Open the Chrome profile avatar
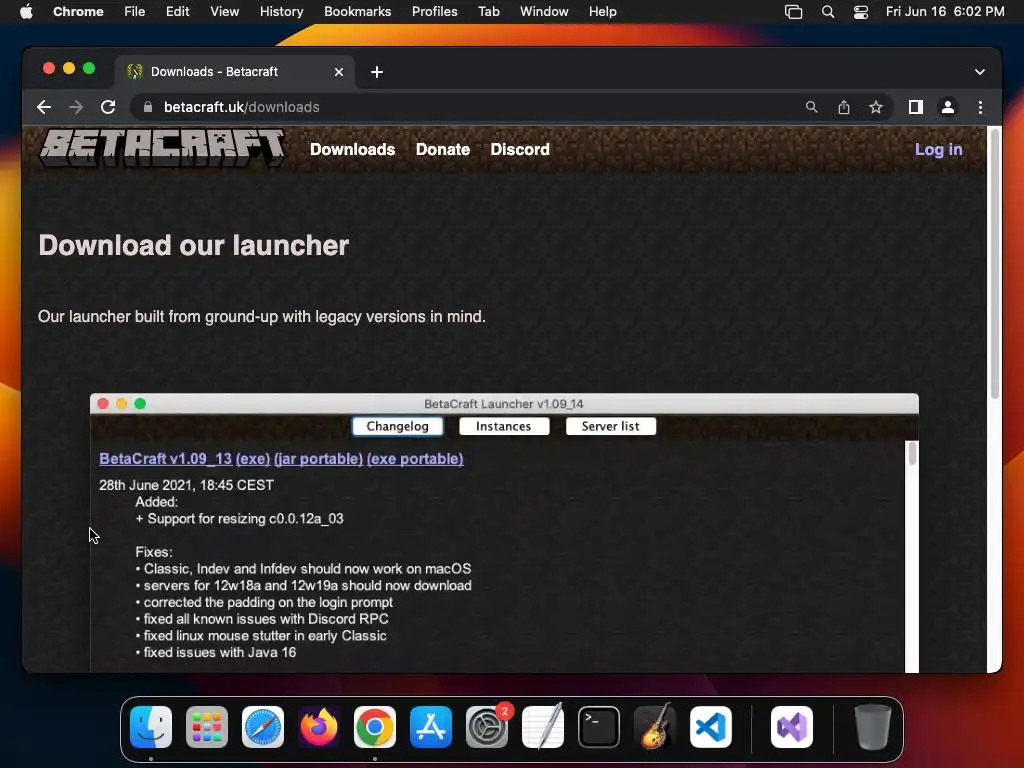1024x768 pixels. click(x=948, y=107)
